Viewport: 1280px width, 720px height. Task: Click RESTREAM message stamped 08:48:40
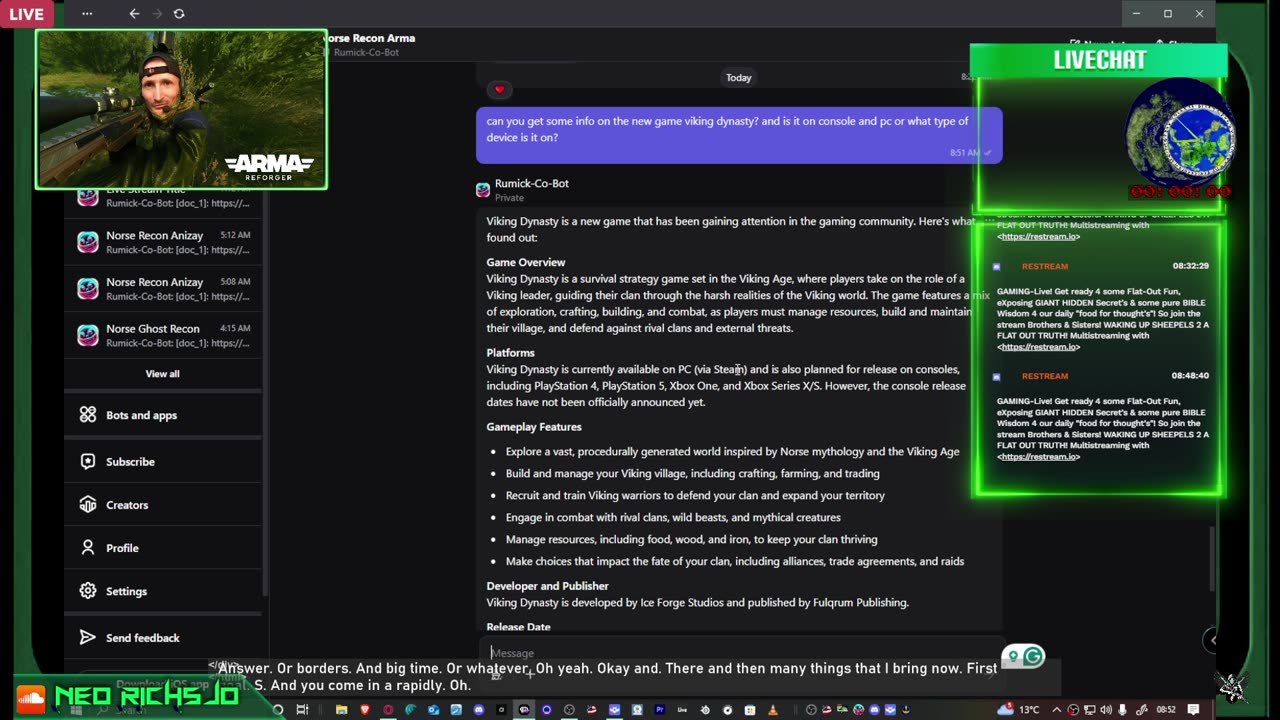[1100, 416]
